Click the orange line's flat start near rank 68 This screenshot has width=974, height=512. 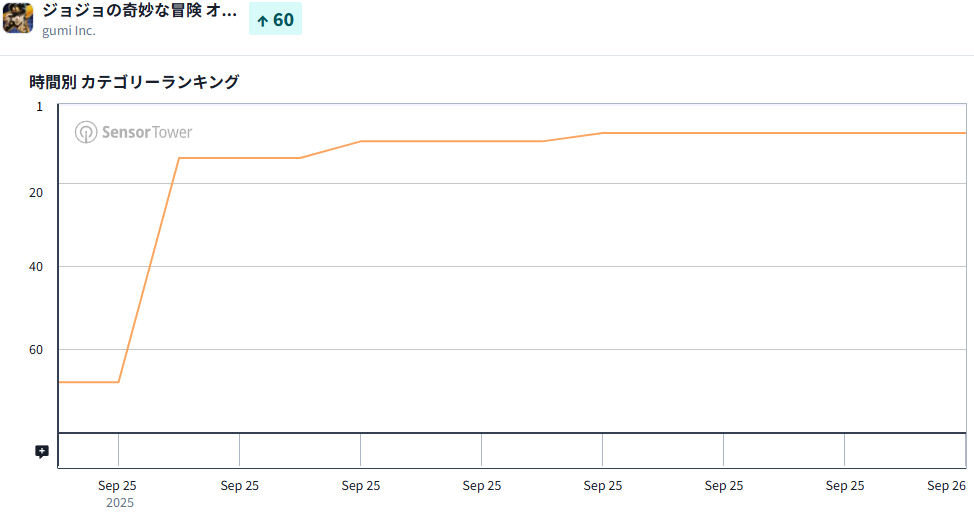point(88,382)
